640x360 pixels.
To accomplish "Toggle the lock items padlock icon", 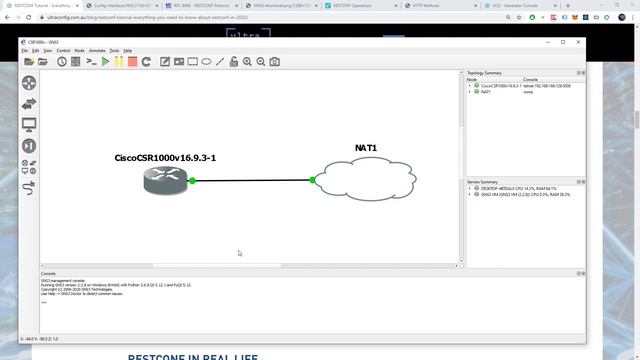I will click(x=233, y=62).
